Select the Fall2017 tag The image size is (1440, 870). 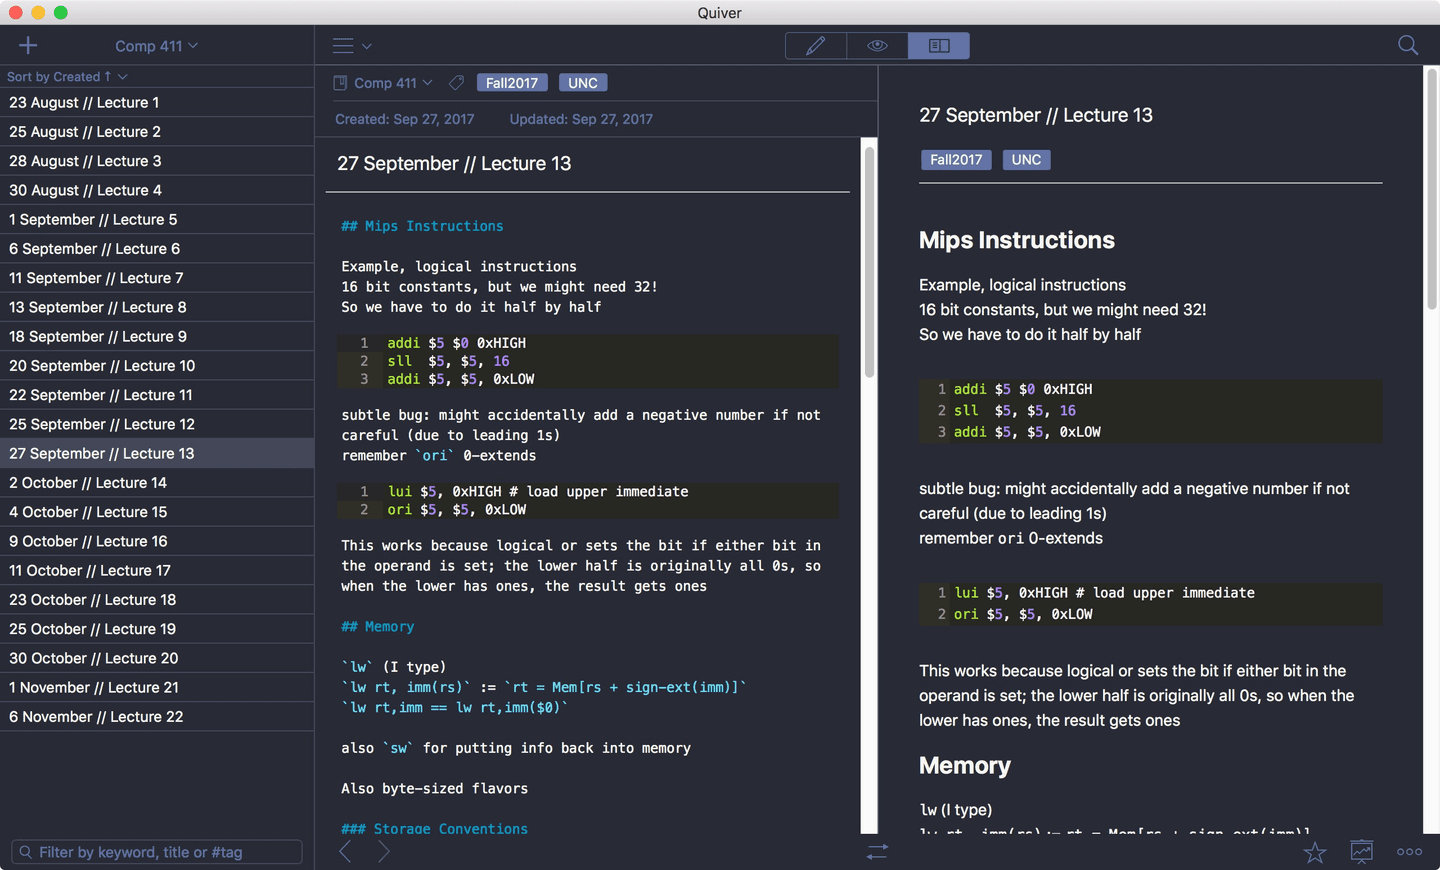[512, 82]
